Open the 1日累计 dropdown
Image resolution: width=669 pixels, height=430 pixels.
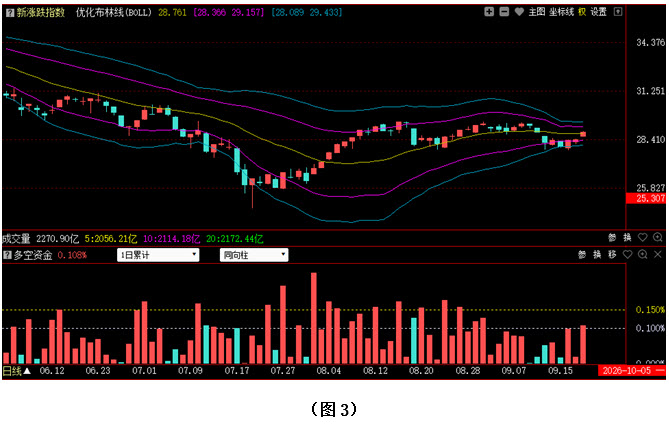(x=158, y=255)
